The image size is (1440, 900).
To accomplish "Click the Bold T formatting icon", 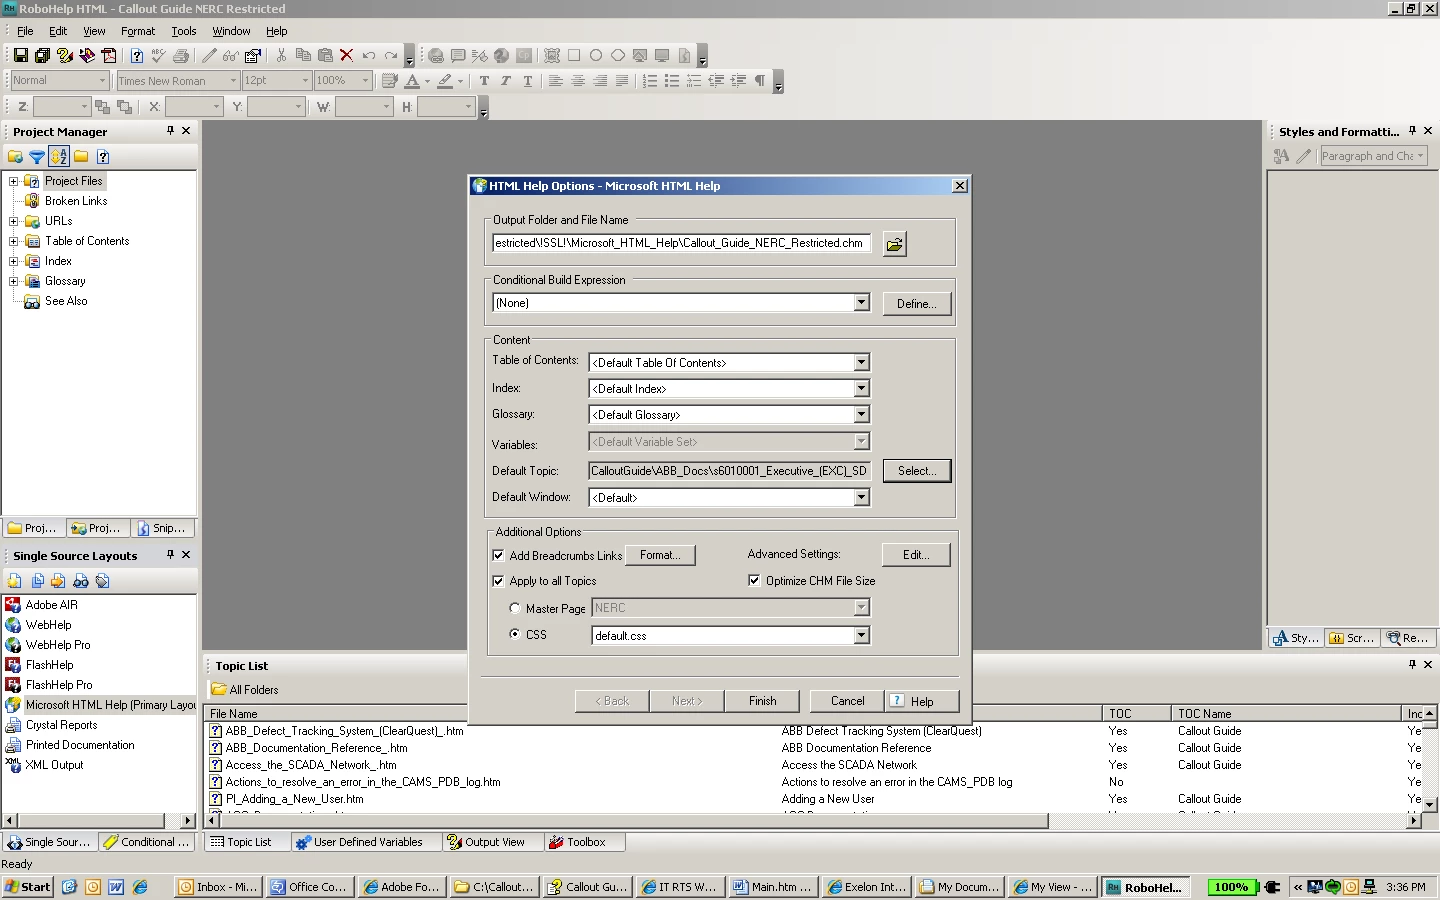I will 485,81.
